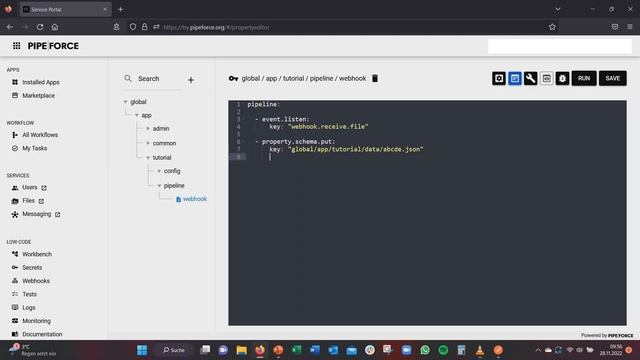Delete property via trash icon
Viewport: 640px width, 360px height.
375,78
